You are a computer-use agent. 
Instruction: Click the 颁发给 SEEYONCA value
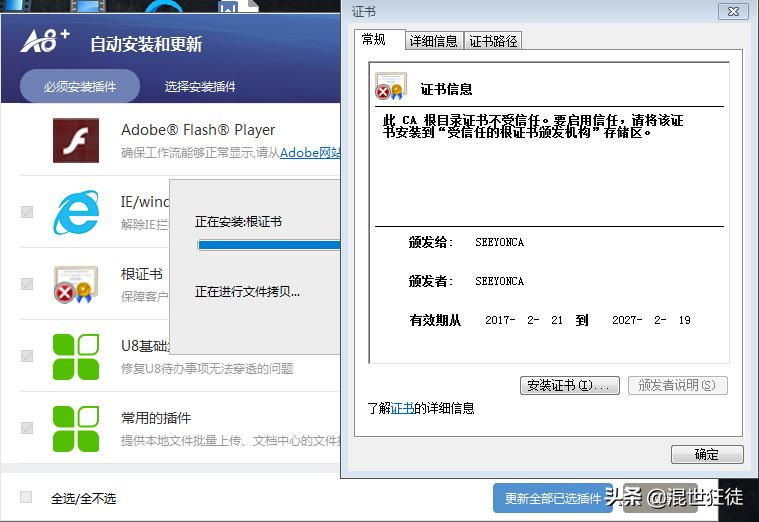tap(500, 242)
